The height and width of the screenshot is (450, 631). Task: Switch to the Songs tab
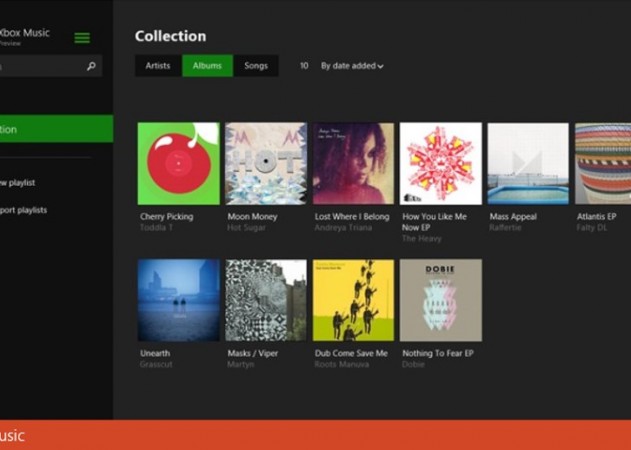[x=256, y=66]
